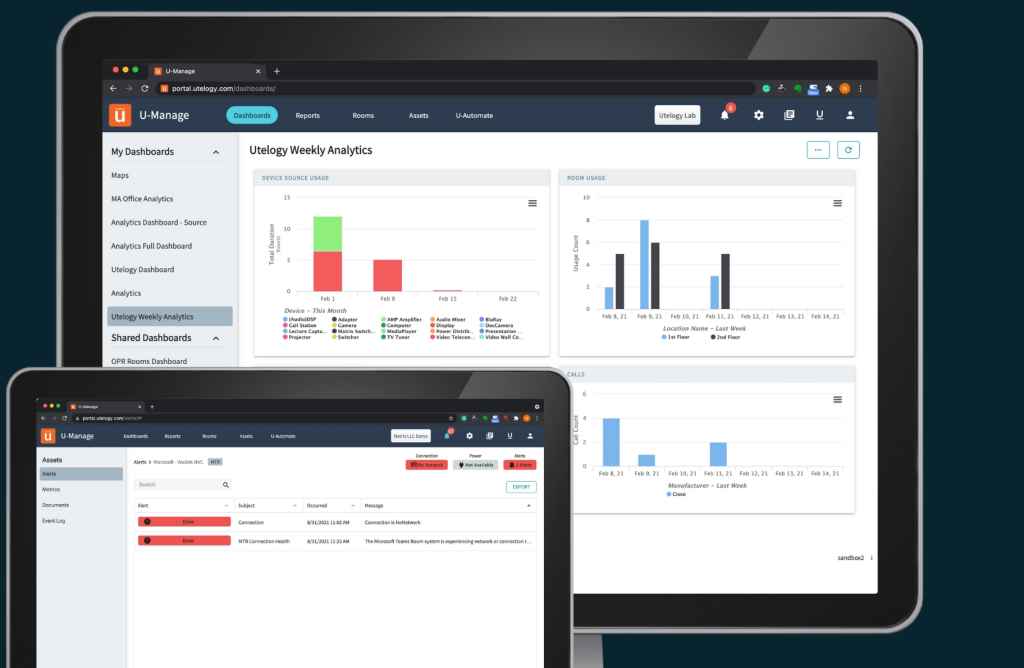Open Device Source Usage chart hamburger menu

pyautogui.click(x=532, y=203)
